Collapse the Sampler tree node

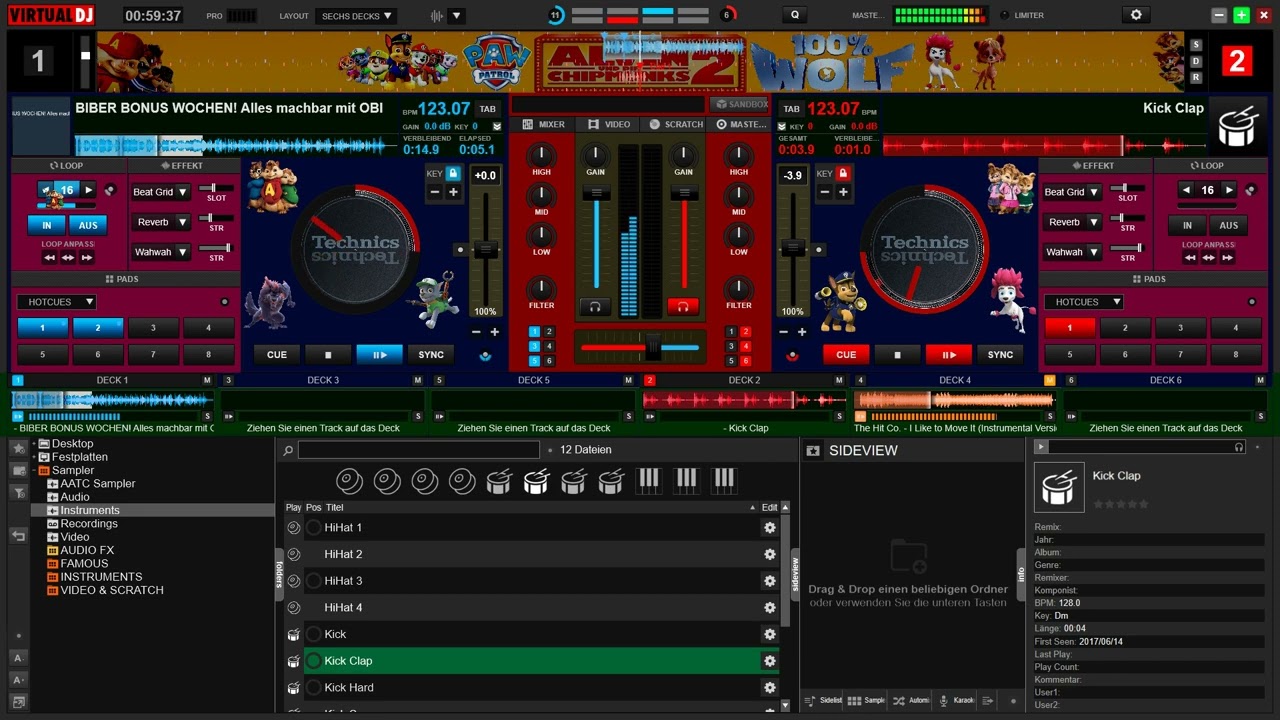(34, 470)
